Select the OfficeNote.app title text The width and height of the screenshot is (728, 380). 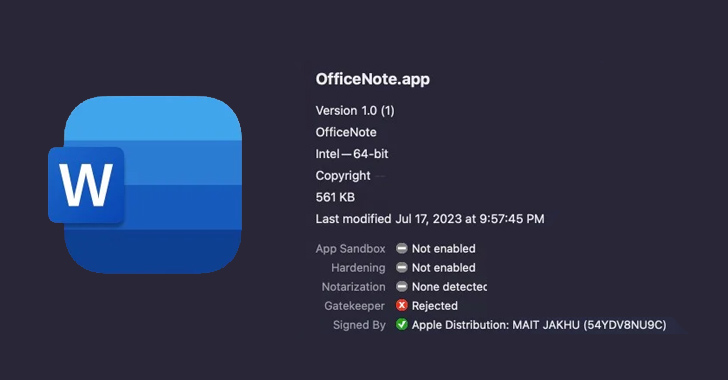point(373,79)
